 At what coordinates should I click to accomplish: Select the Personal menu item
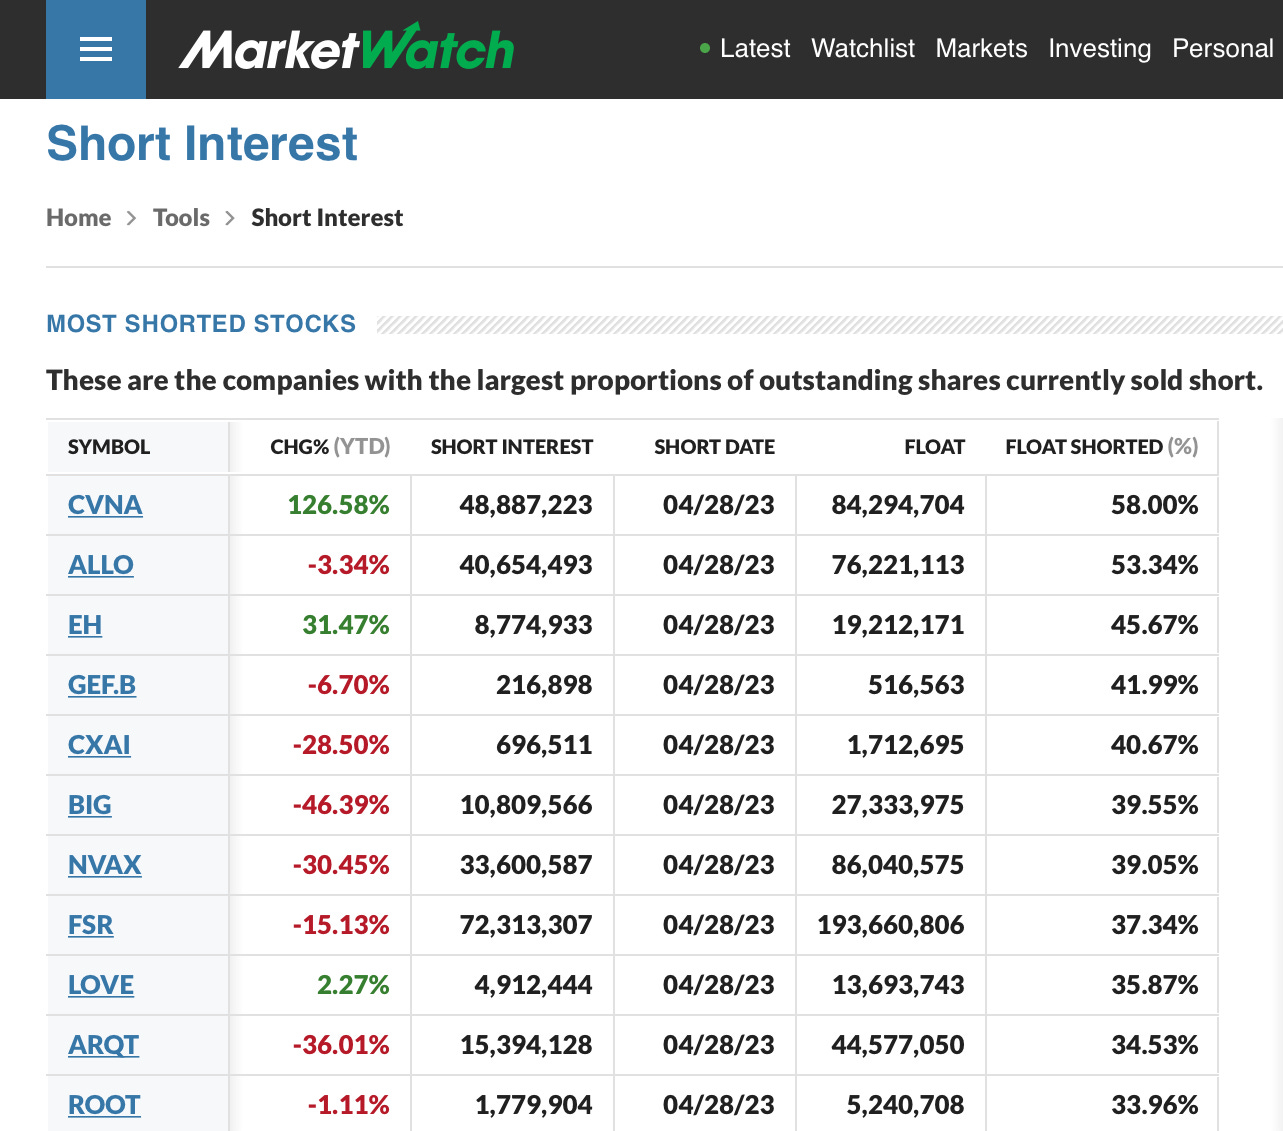[1222, 48]
